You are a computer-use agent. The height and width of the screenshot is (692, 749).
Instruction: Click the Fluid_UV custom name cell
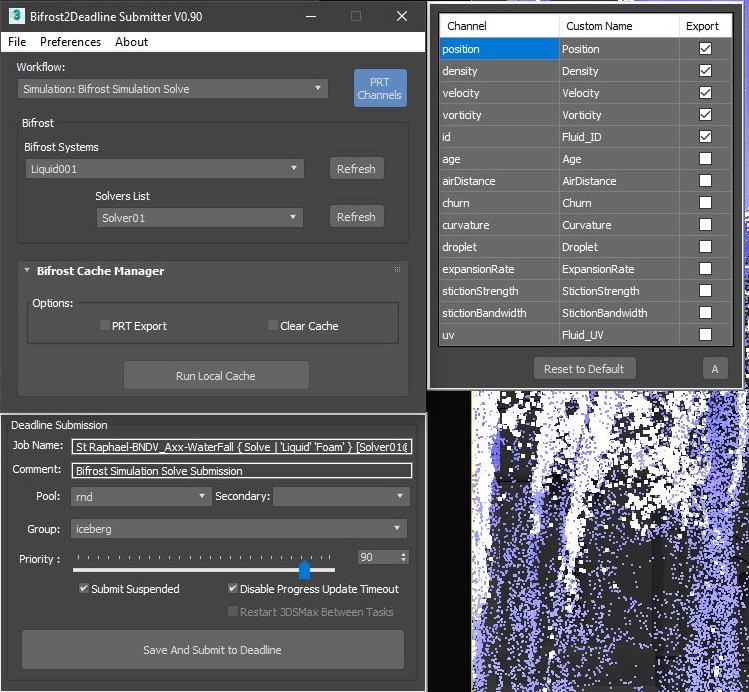[x=619, y=334]
